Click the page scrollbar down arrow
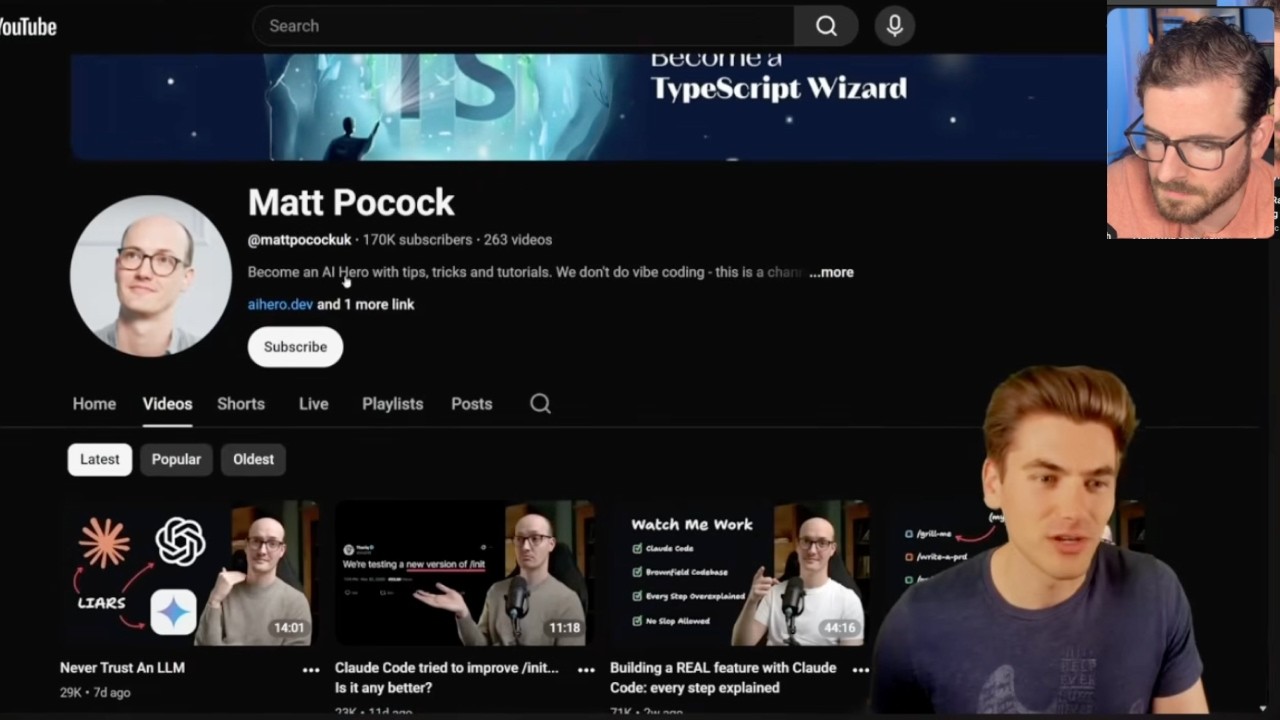 [x=1263, y=709]
